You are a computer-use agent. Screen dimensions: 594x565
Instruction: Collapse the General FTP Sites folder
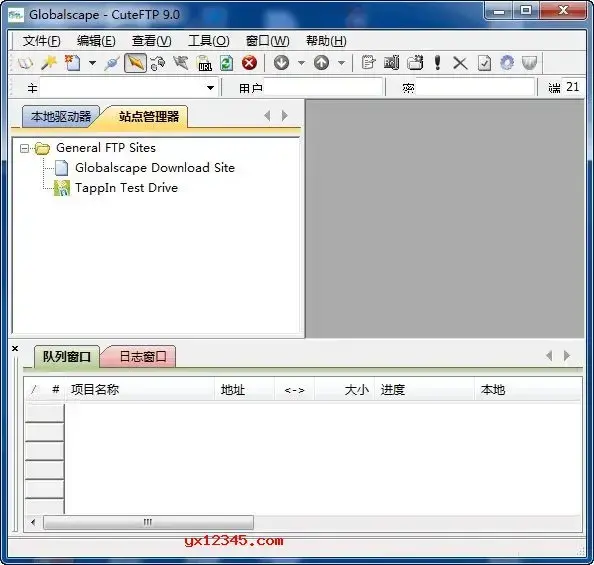click(x=24, y=148)
